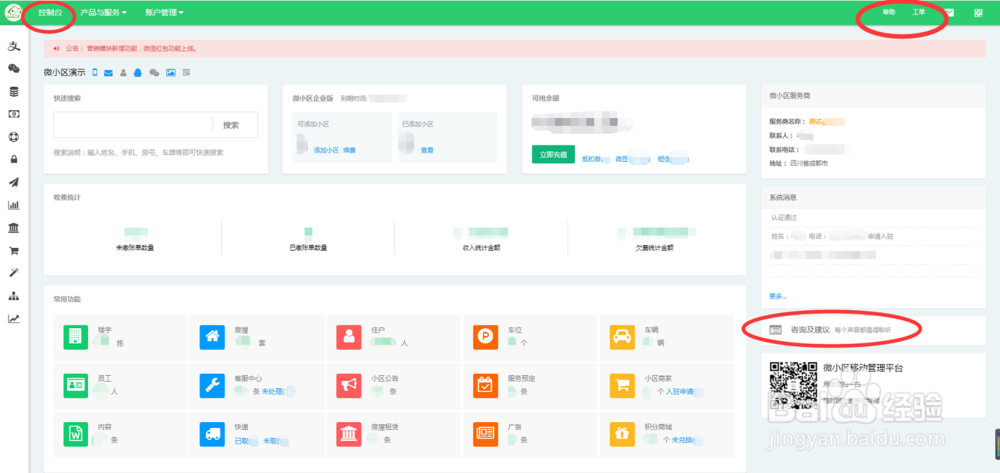Open the 房屋租赁 rental tile icon
The height and width of the screenshot is (473, 1000).
349,433
